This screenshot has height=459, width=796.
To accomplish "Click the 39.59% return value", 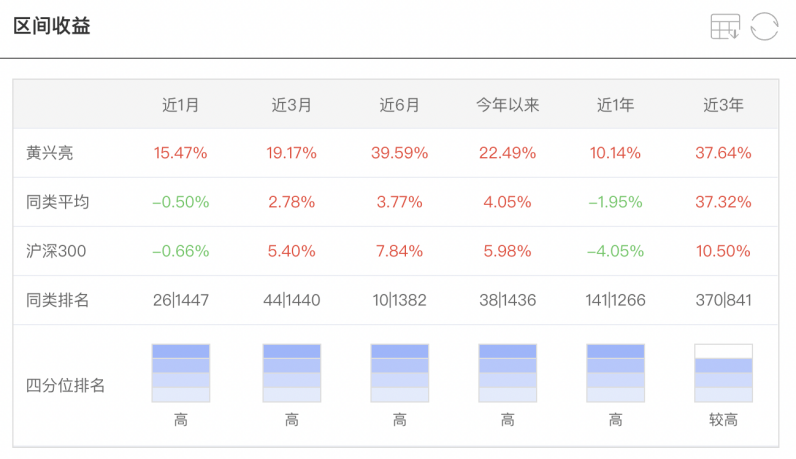I will [x=399, y=153].
